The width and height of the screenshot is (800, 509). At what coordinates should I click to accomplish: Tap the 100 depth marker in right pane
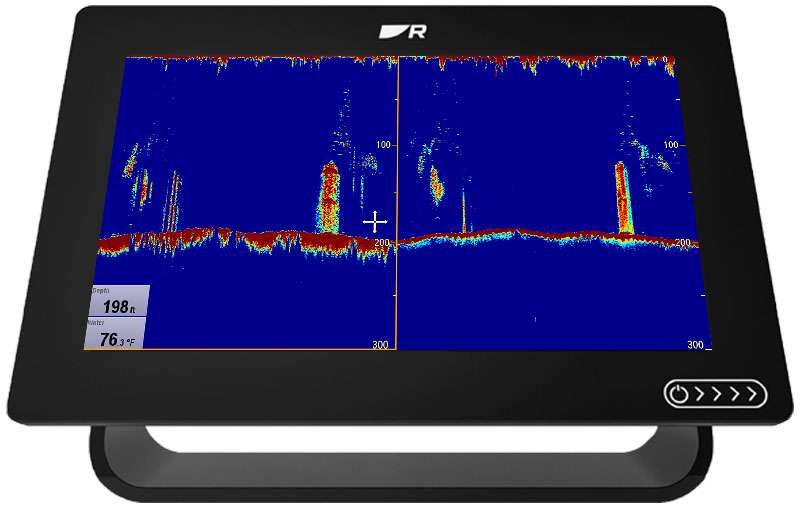pos(698,146)
